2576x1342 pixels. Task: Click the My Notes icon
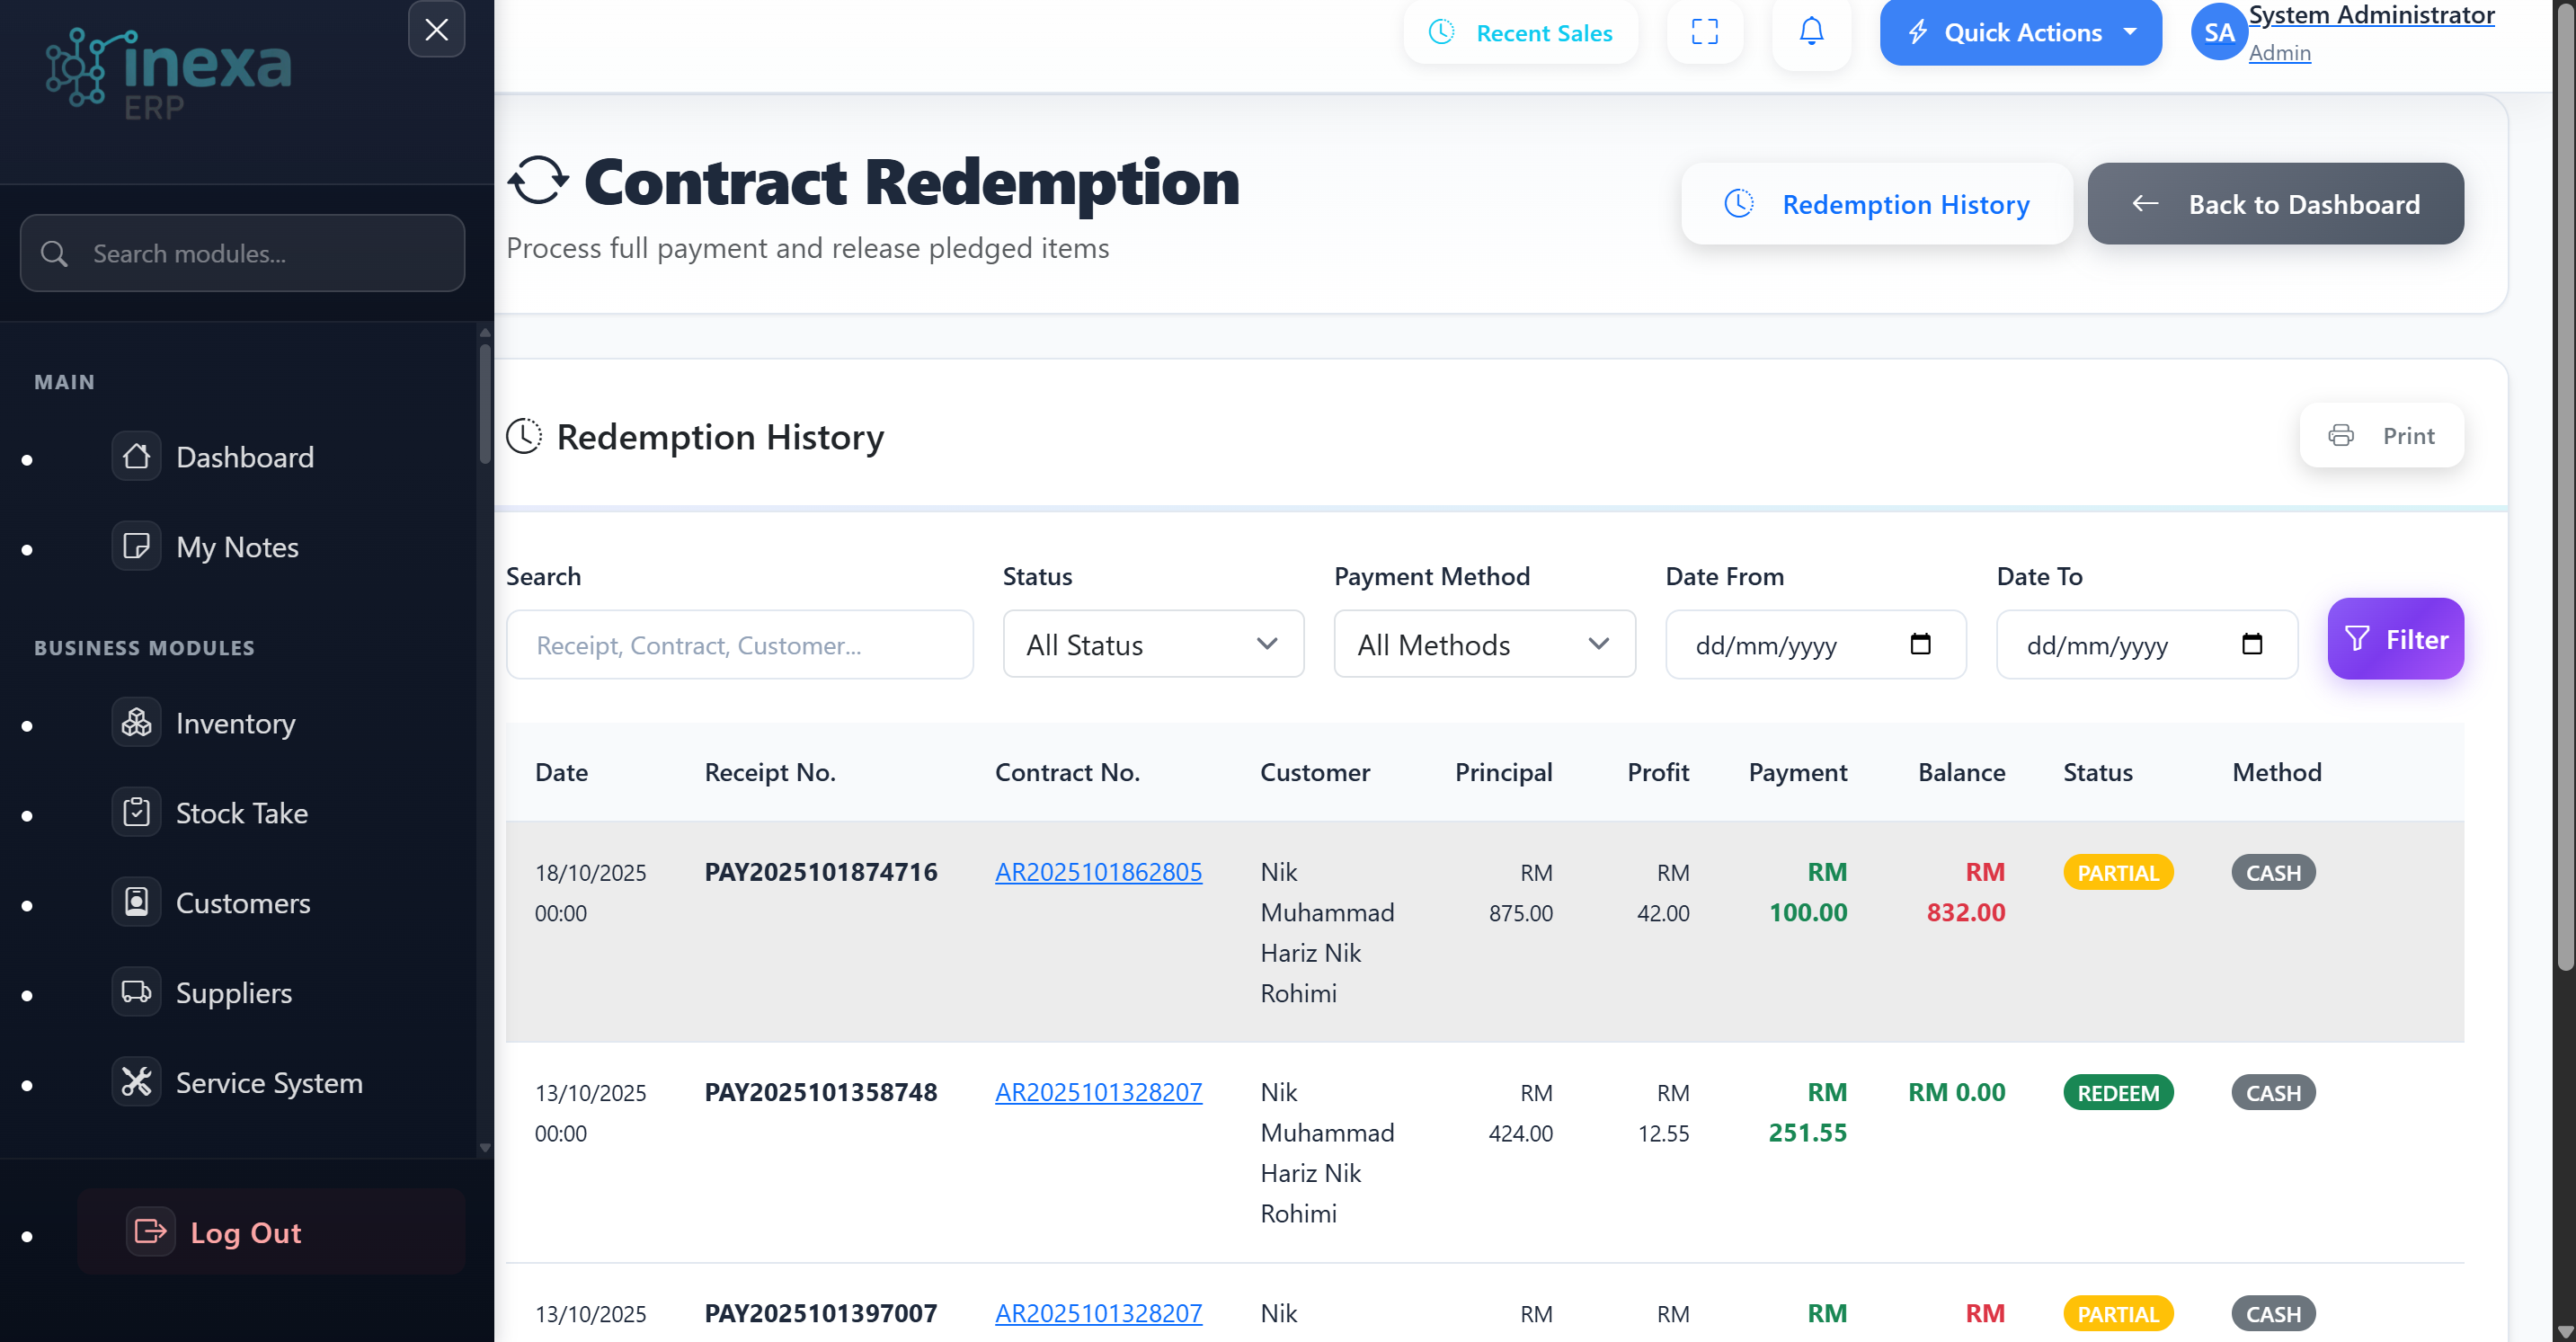point(136,546)
